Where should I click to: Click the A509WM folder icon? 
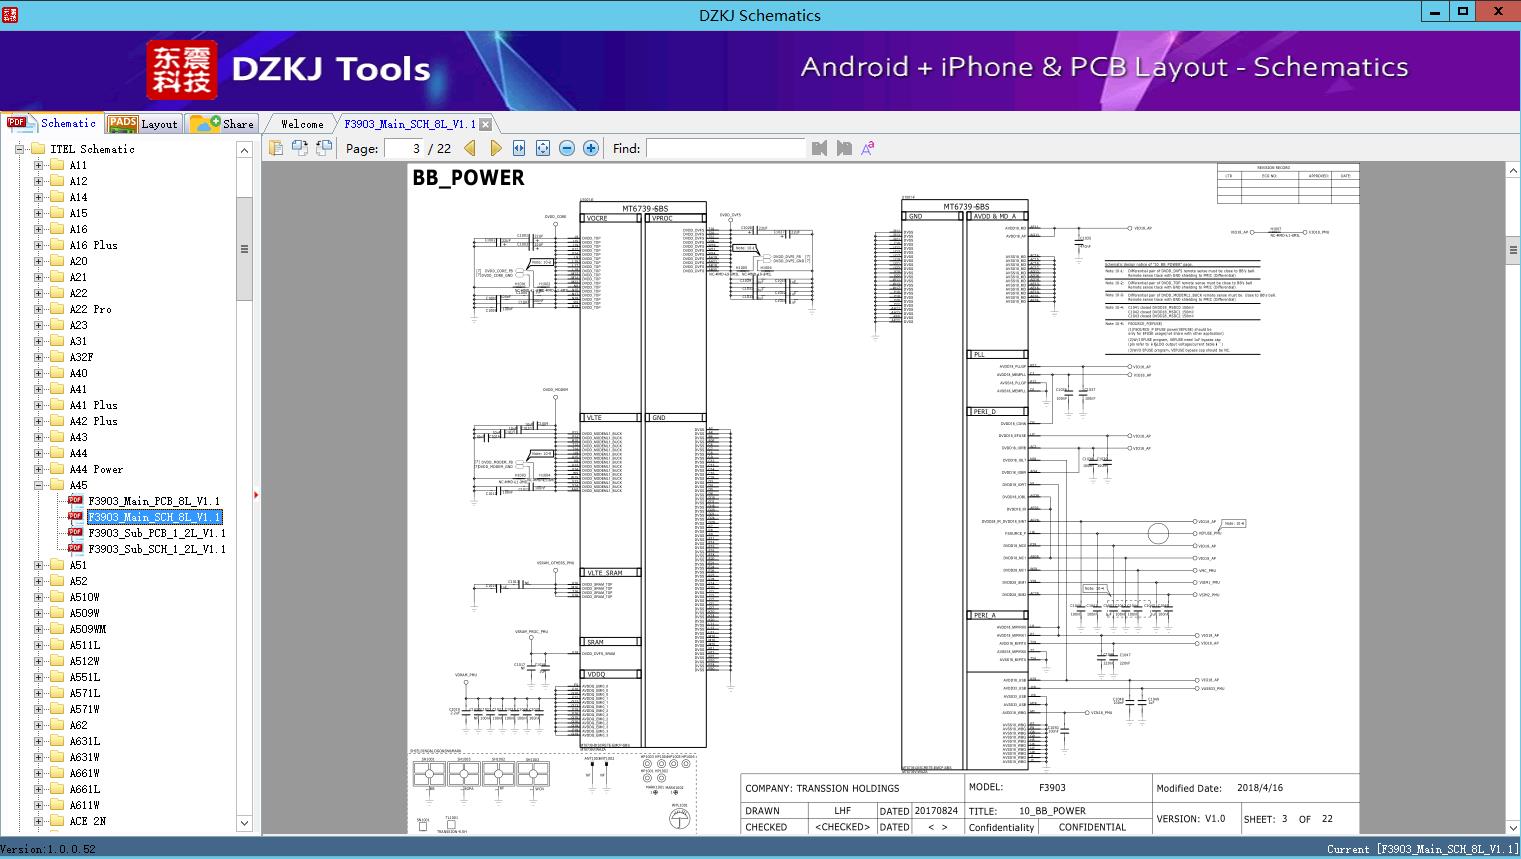click(57, 629)
